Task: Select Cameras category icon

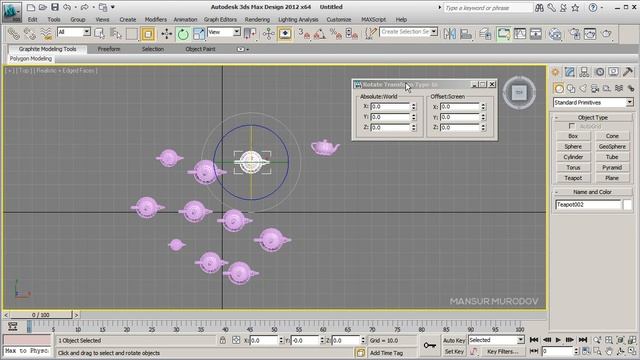Action: coord(595,88)
